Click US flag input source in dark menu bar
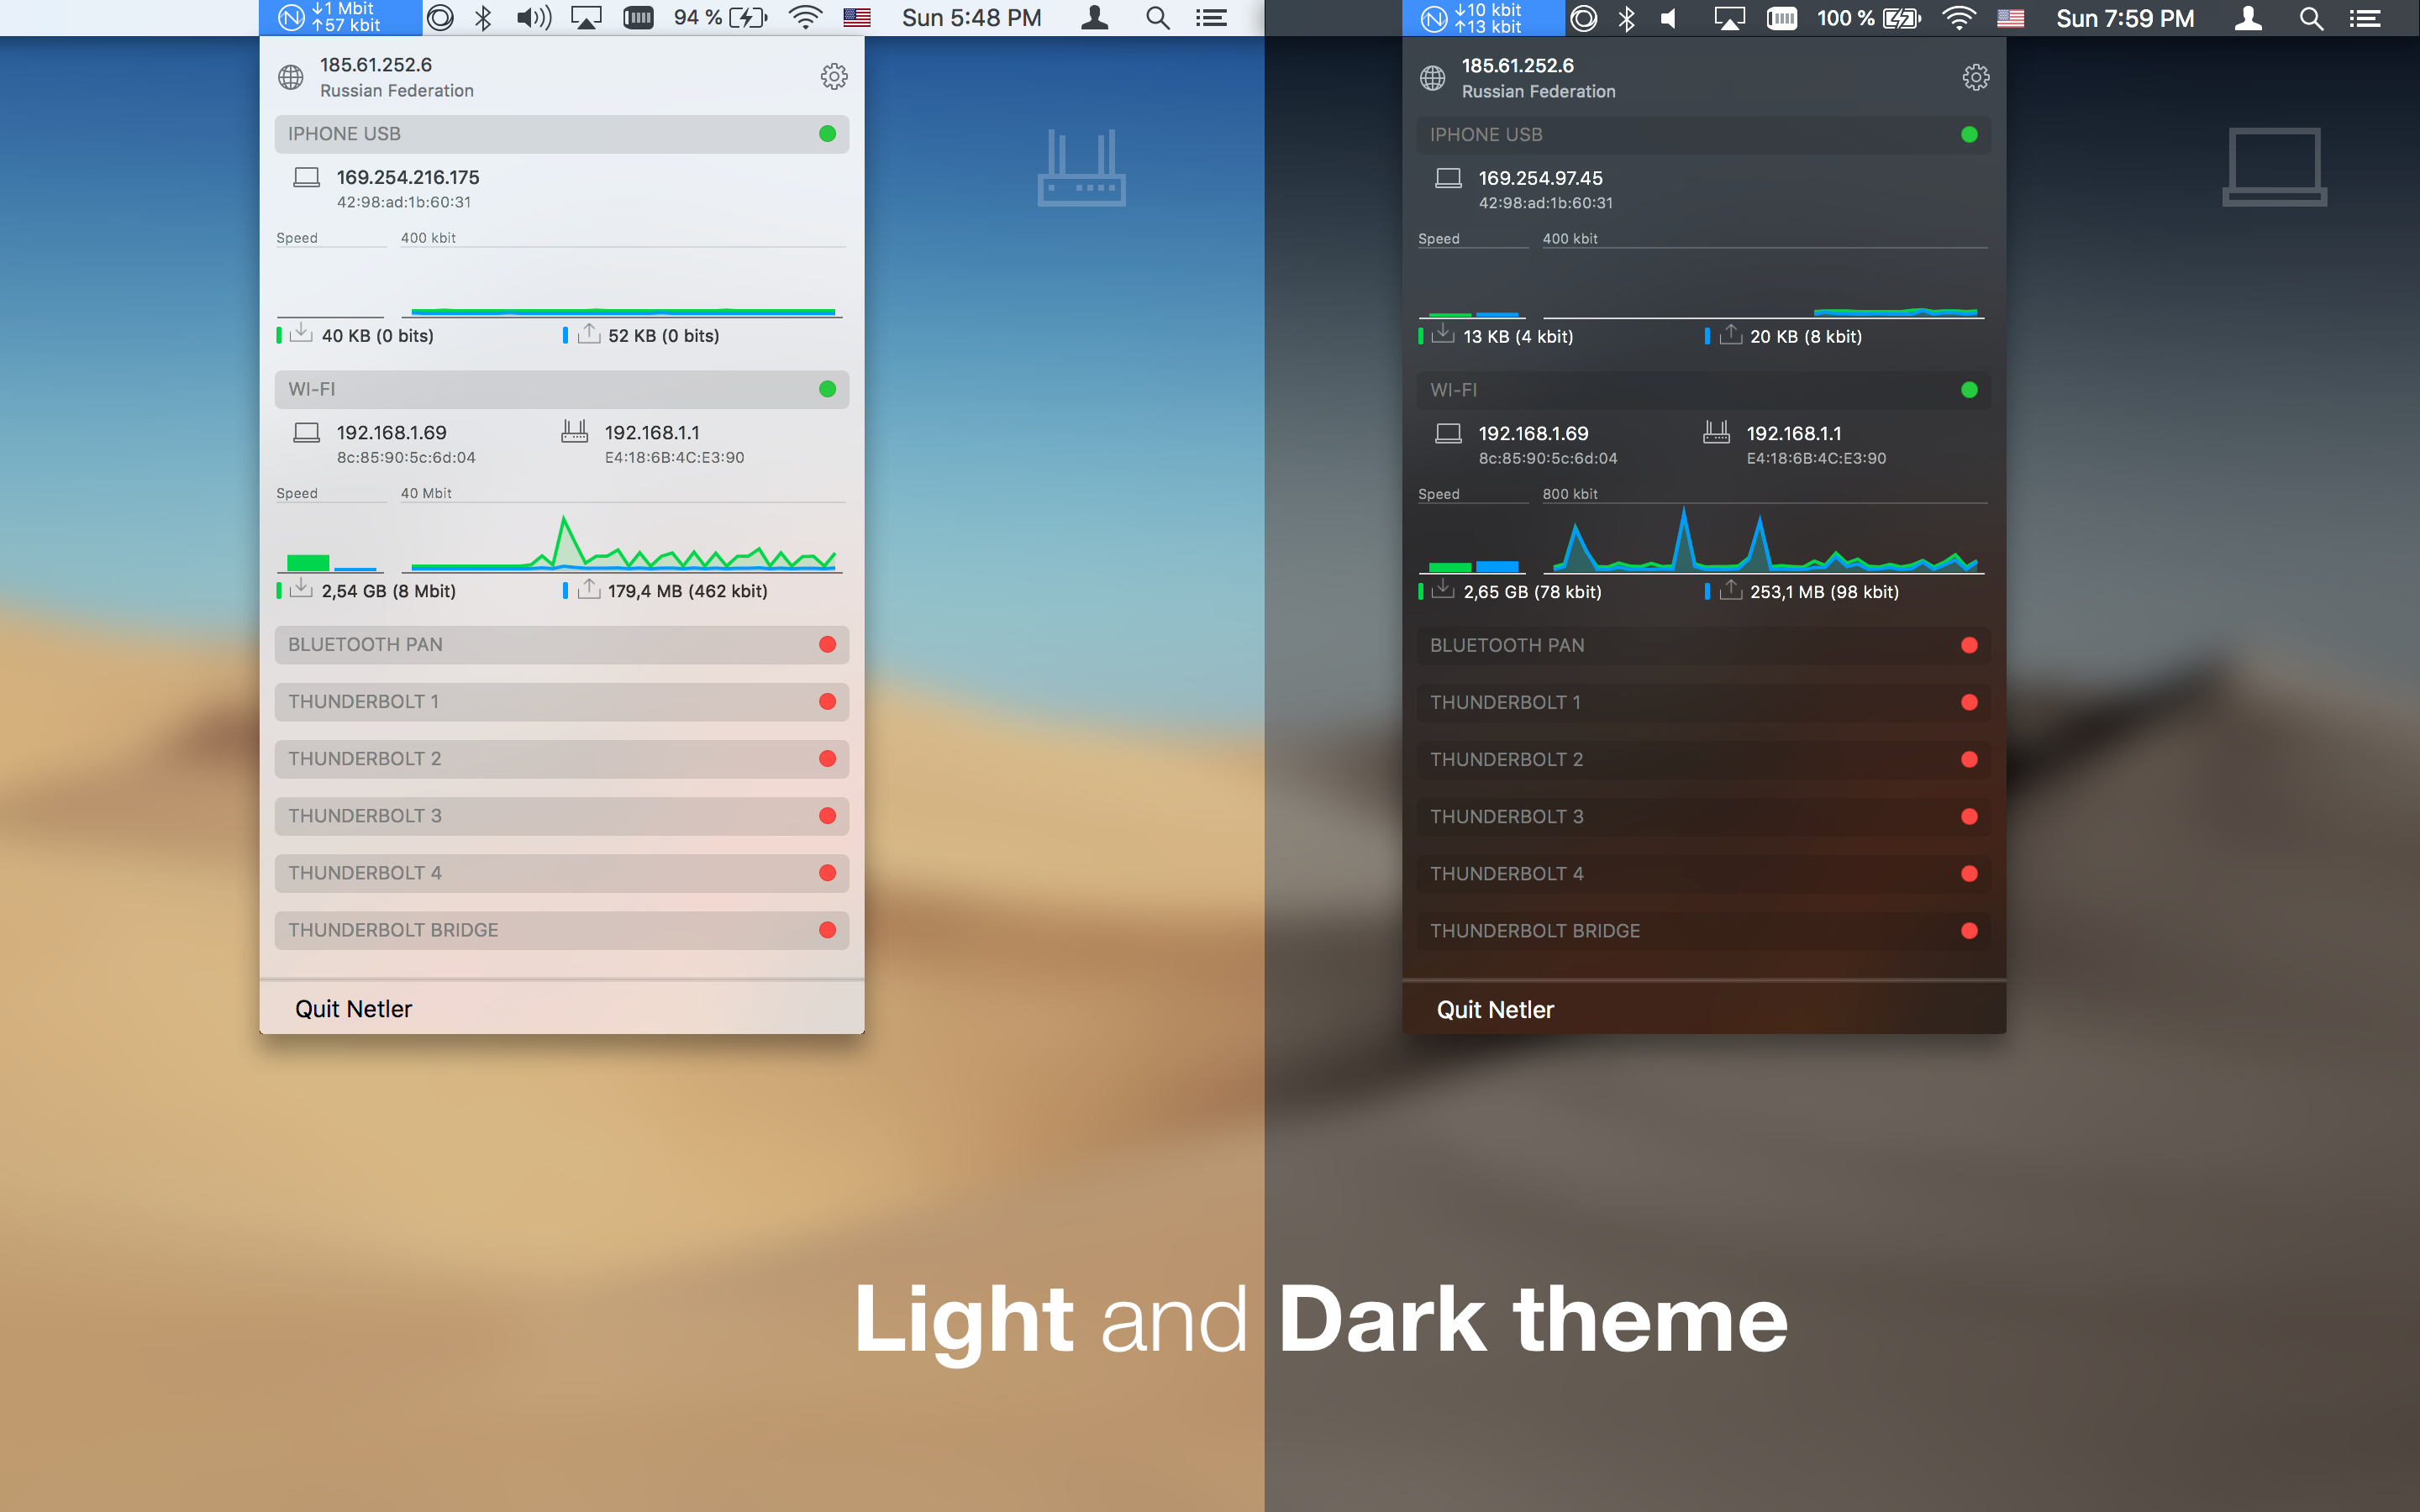Image resolution: width=2420 pixels, height=1512 pixels. click(x=2010, y=18)
